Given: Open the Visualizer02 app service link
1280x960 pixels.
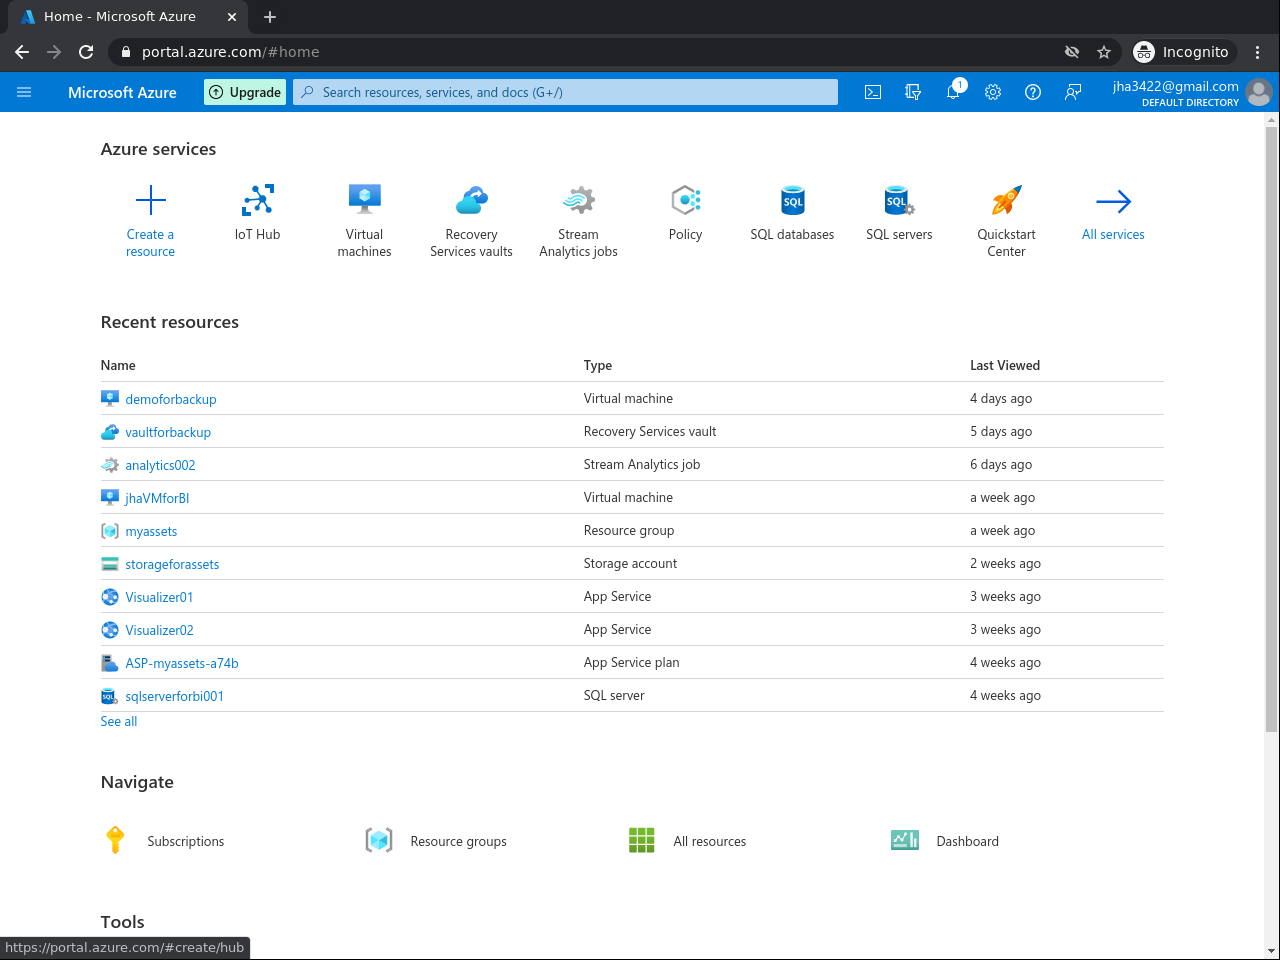Looking at the screenshot, I should coord(159,630).
